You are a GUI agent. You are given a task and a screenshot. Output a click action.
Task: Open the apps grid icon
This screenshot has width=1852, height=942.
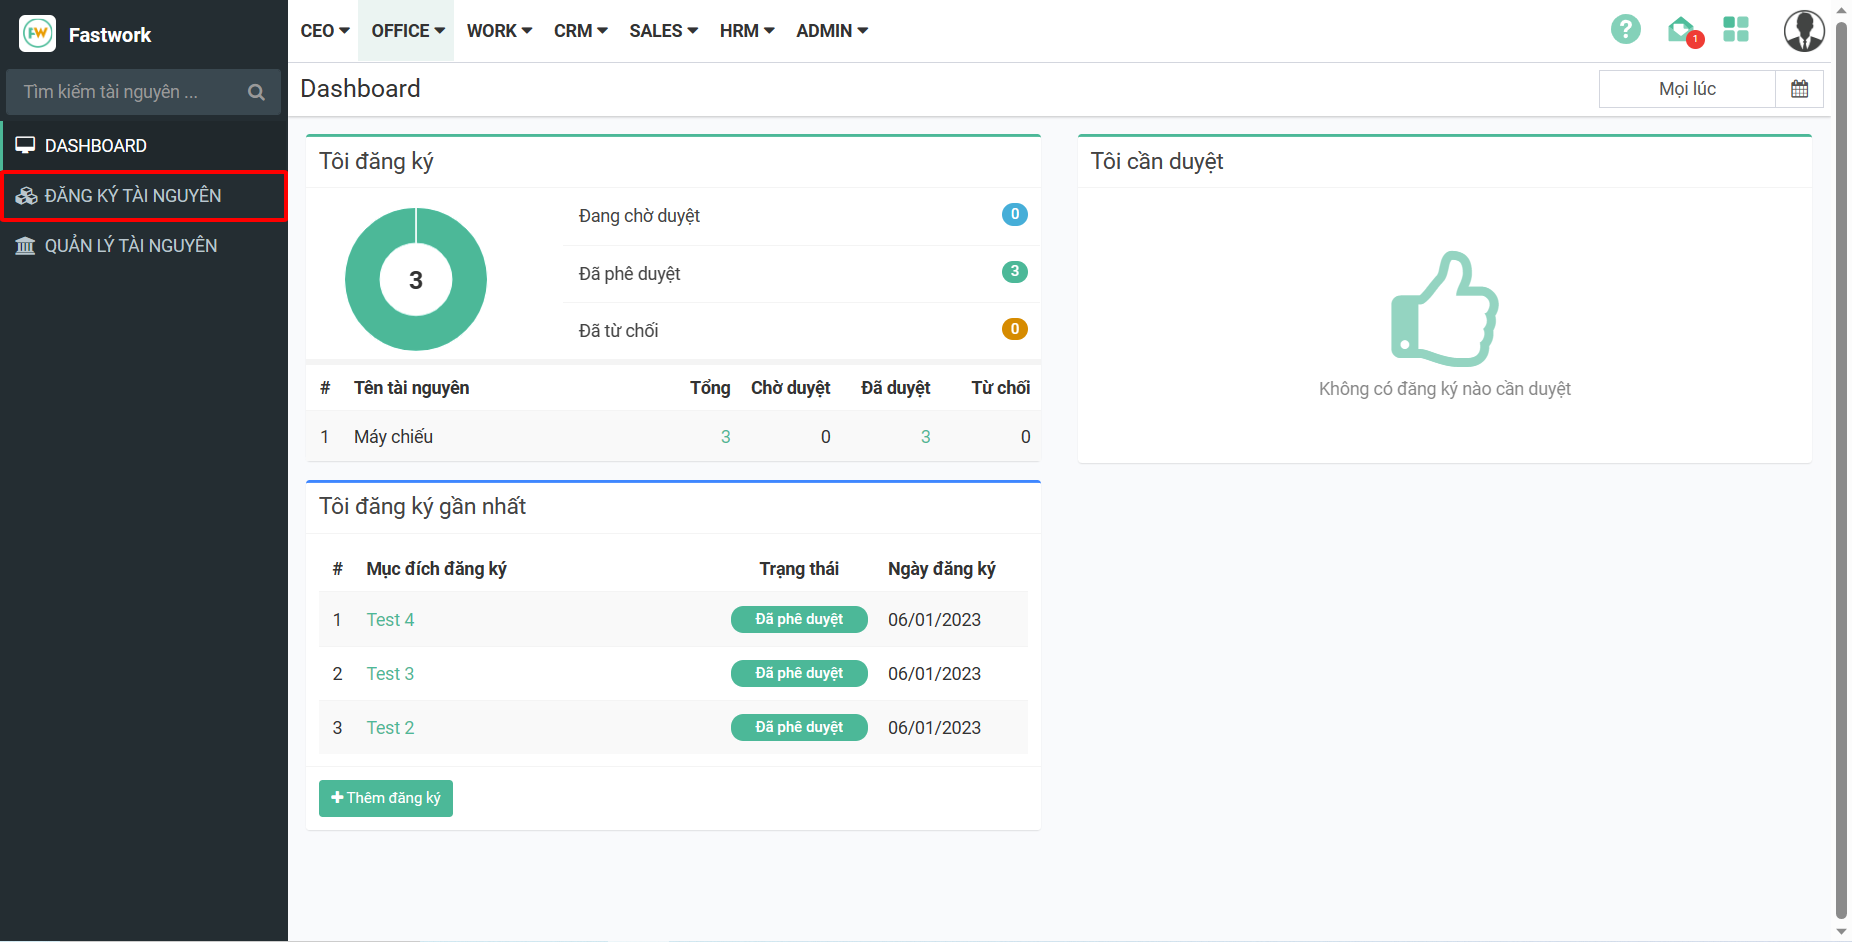pos(1736,30)
